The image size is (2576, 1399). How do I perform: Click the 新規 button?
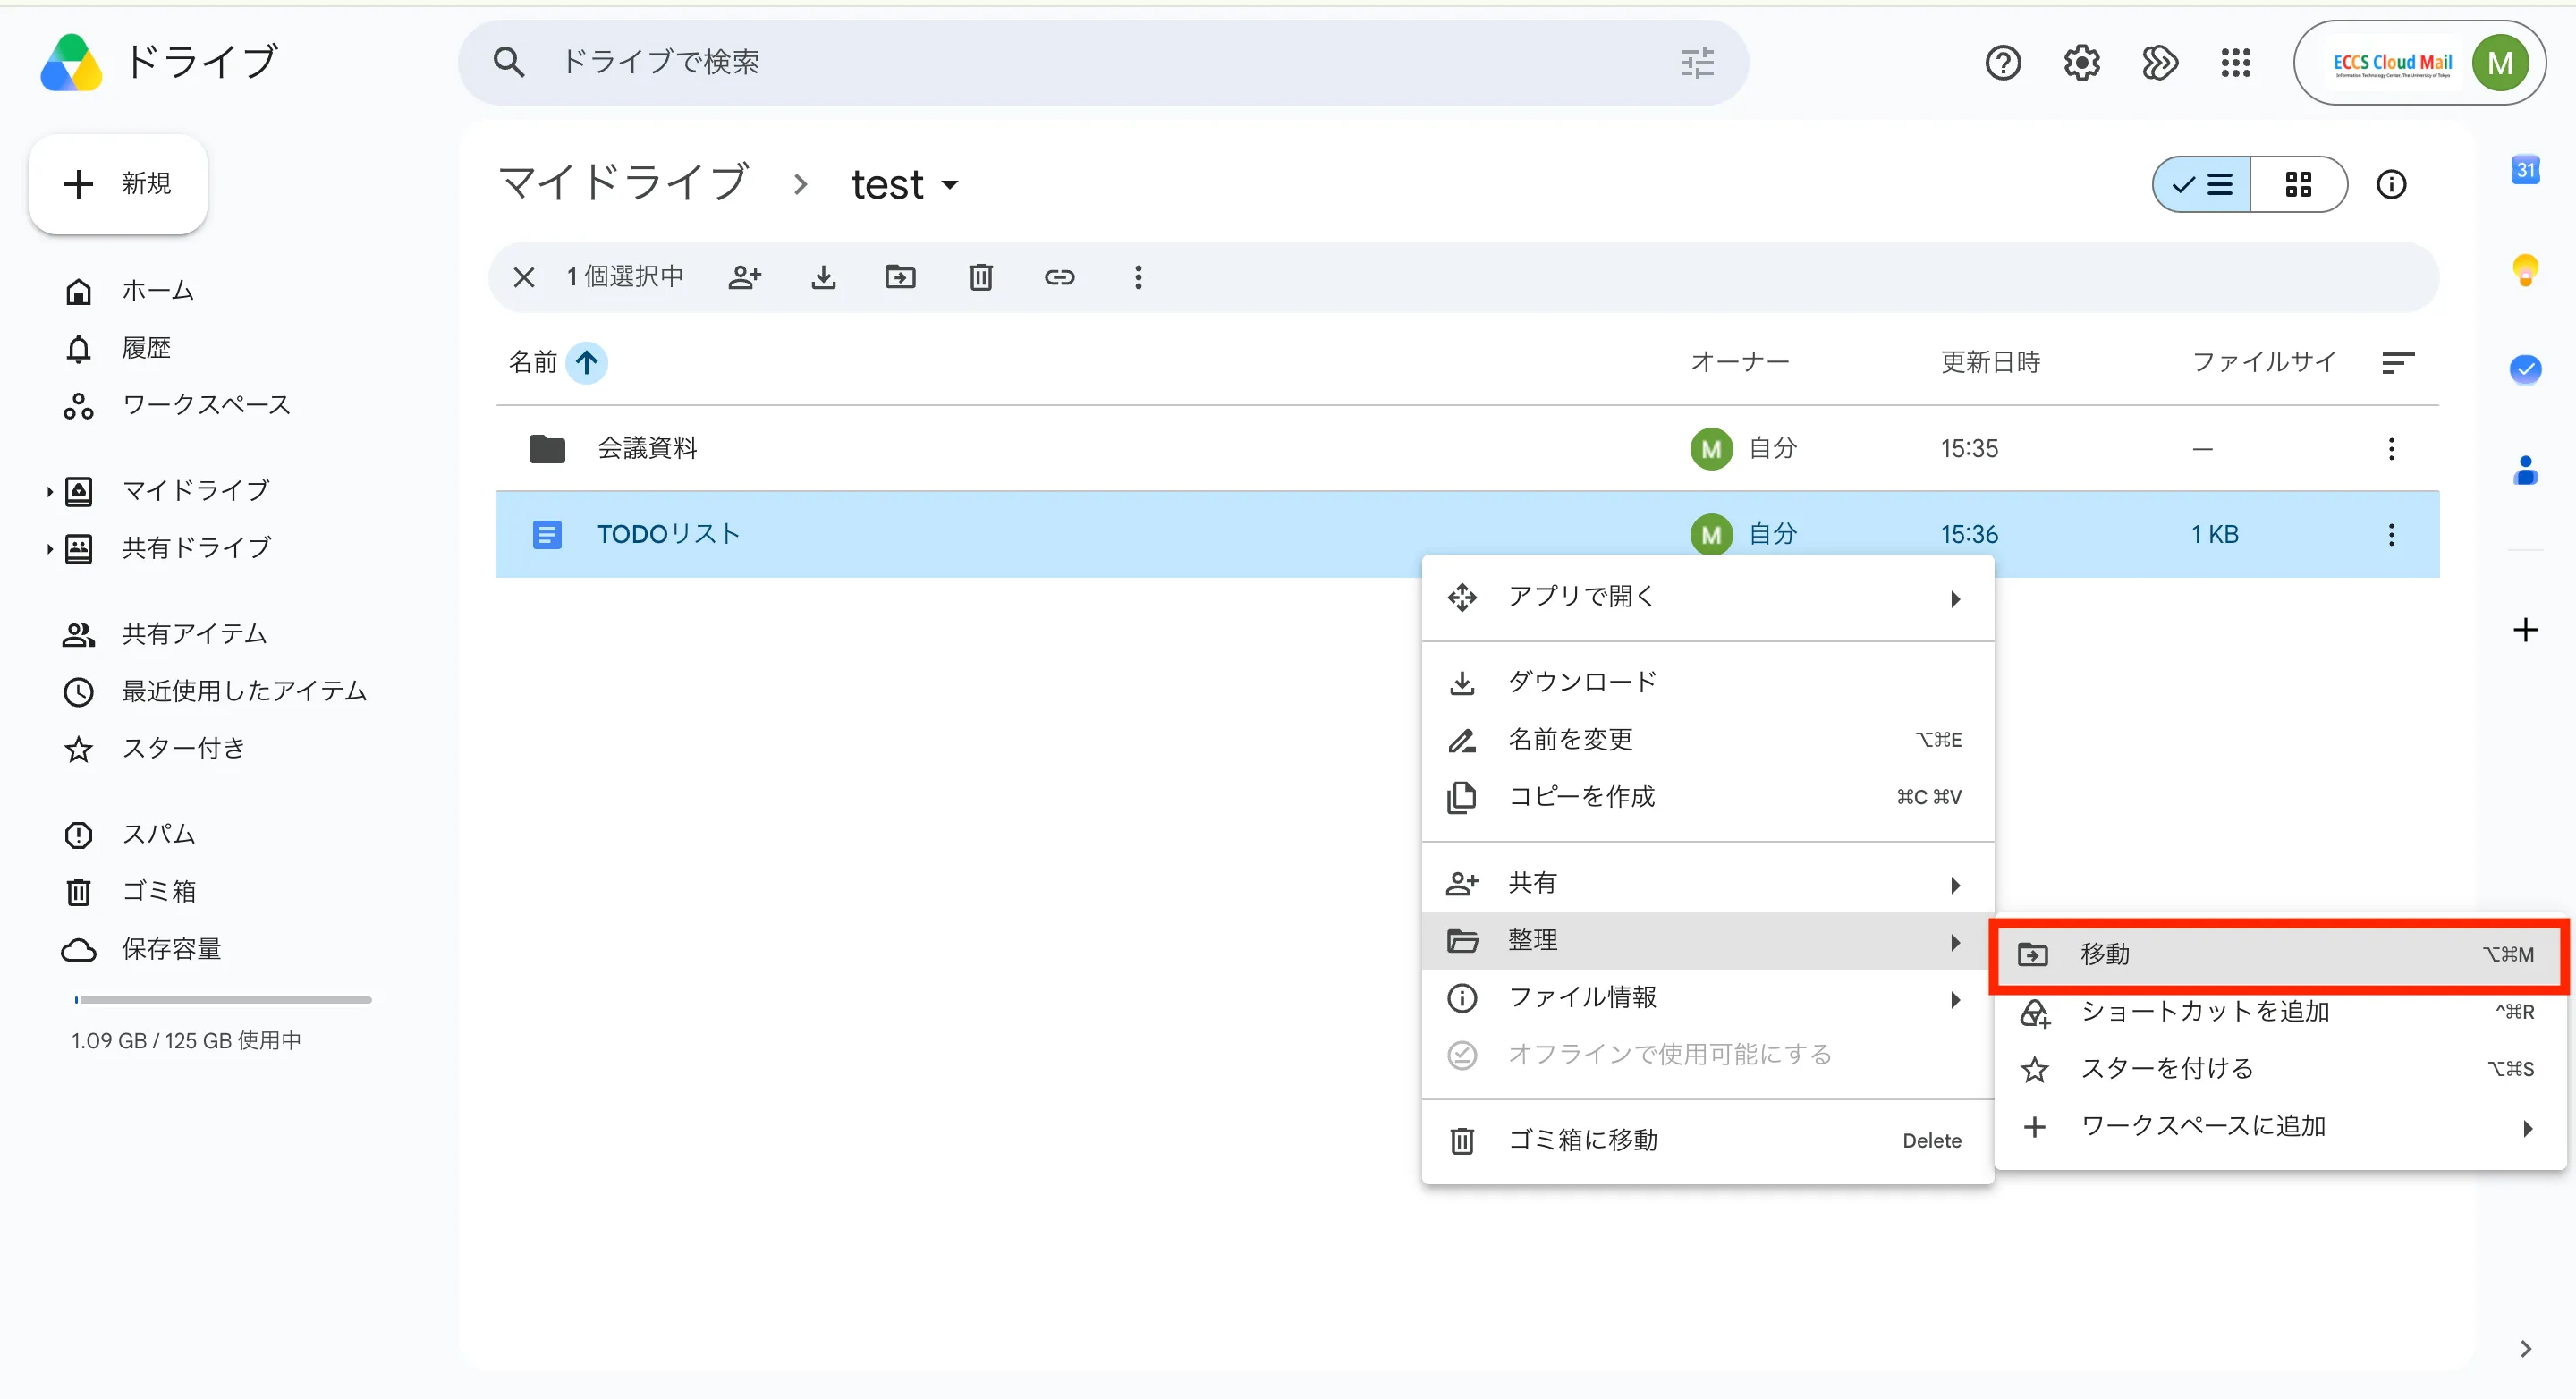(118, 184)
